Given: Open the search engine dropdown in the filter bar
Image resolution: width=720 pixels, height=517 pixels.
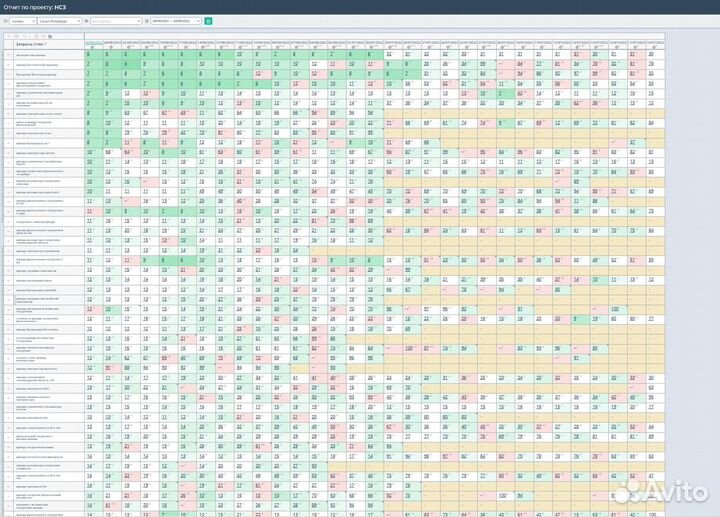Looking at the screenshot, I should pyautogui.click(x=21, y=20).
